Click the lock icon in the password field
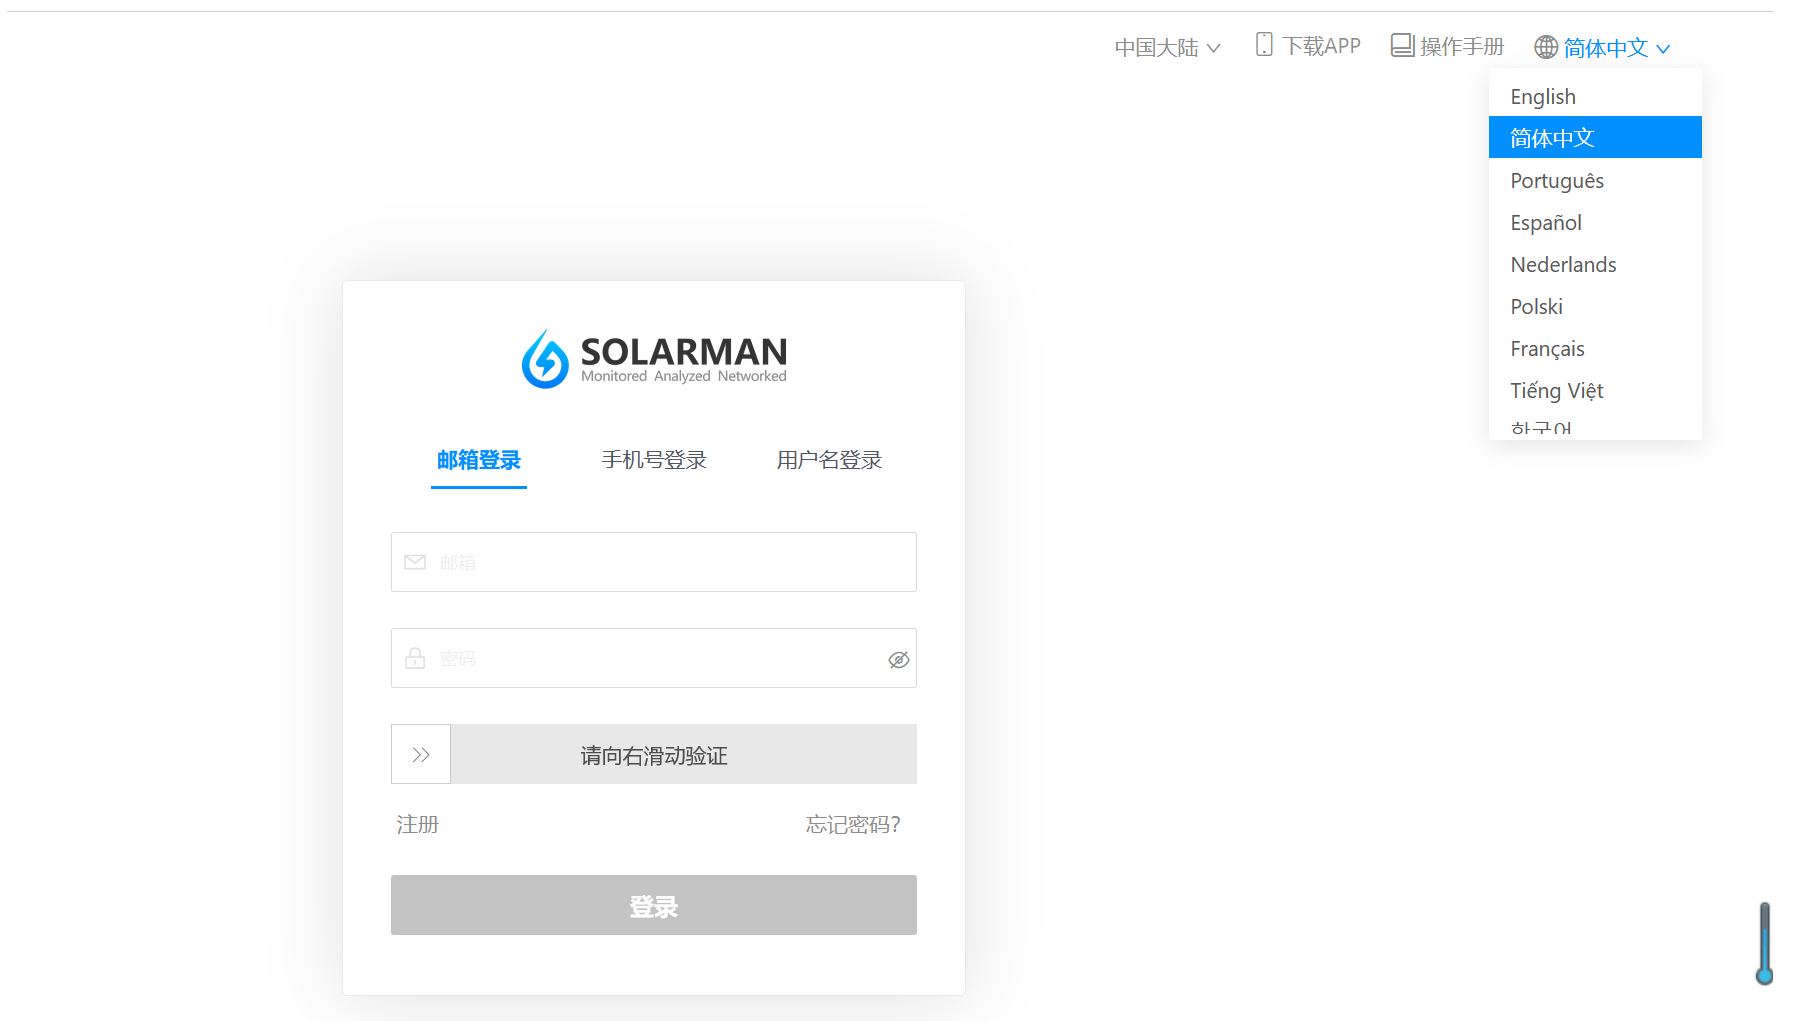 (x=415, y=658)
